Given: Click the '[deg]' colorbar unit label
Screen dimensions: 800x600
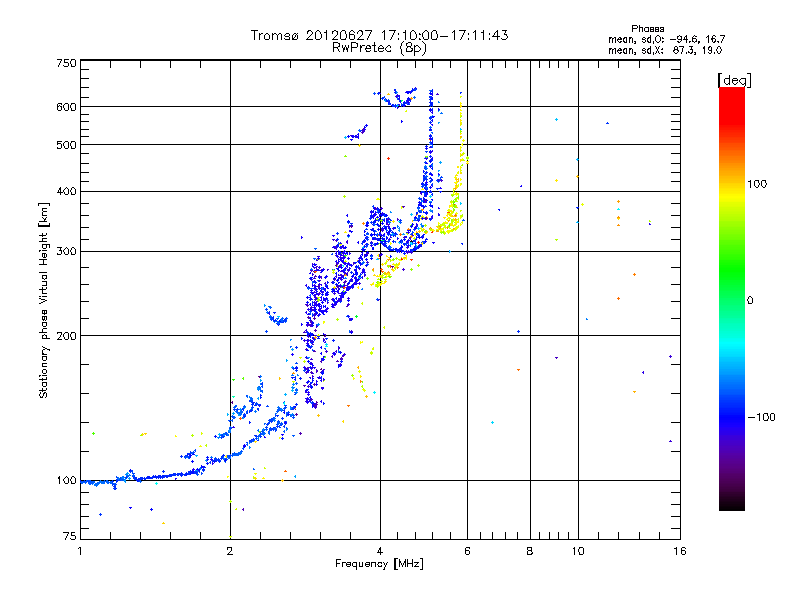Looking at the screenshot, I should (x=734, y=80).
